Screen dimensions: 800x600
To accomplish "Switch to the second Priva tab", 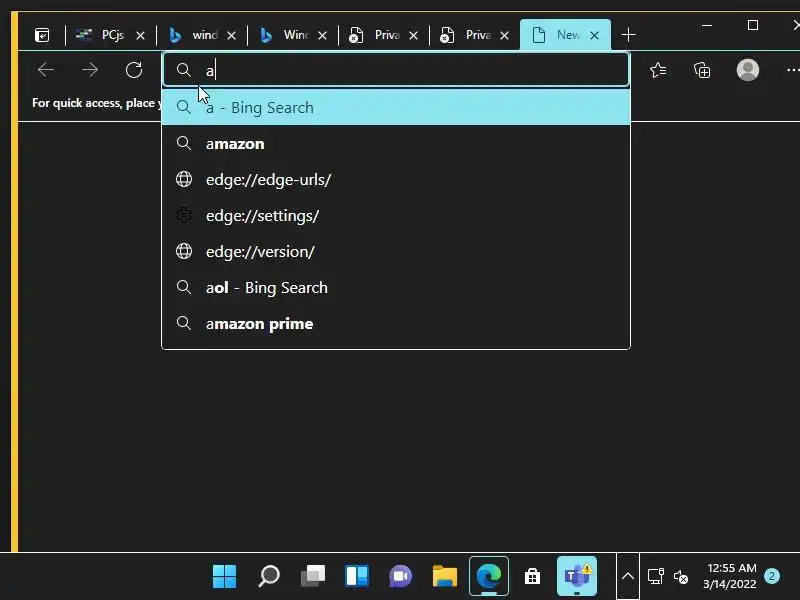I will [x=474, y=35].
